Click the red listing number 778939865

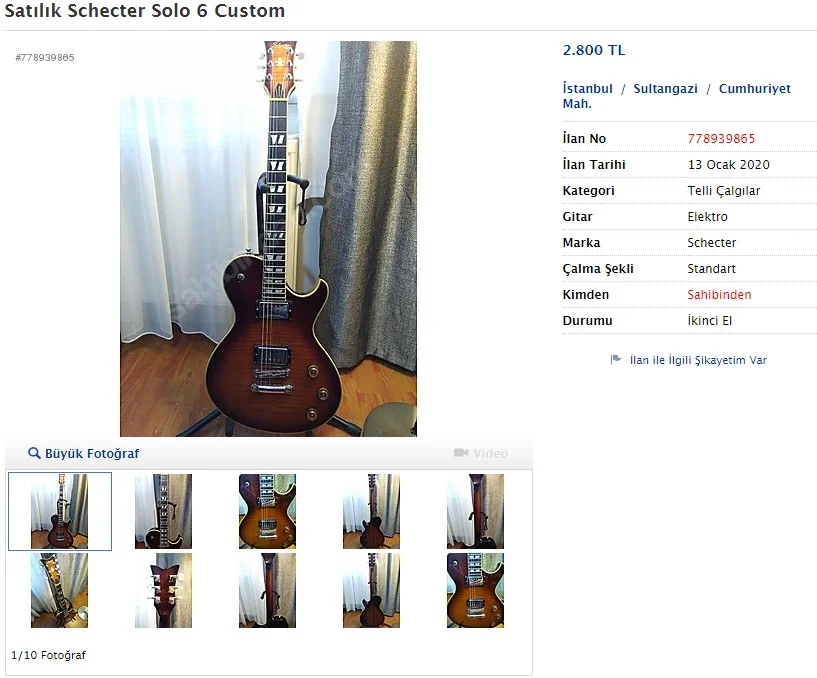[721, 139]
